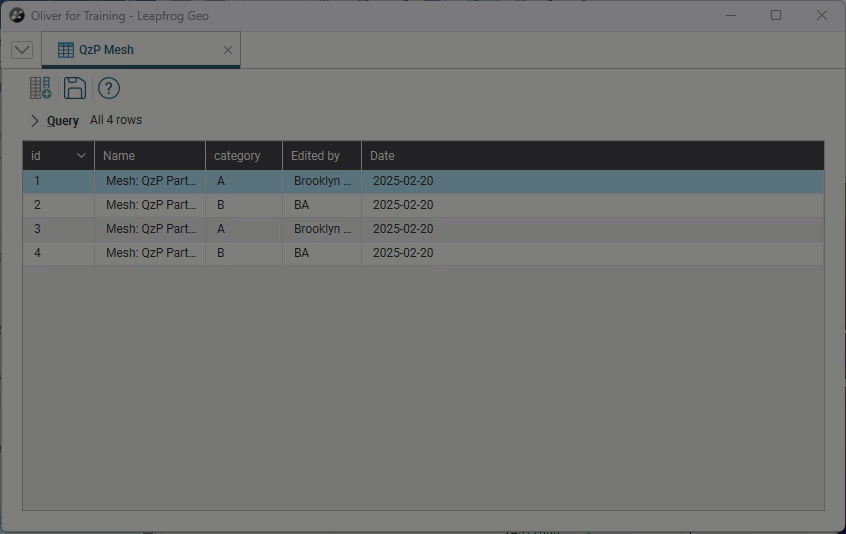This screenshot has height=534, width=846.
Task: Click the Query label
Action: coord(63,120)
